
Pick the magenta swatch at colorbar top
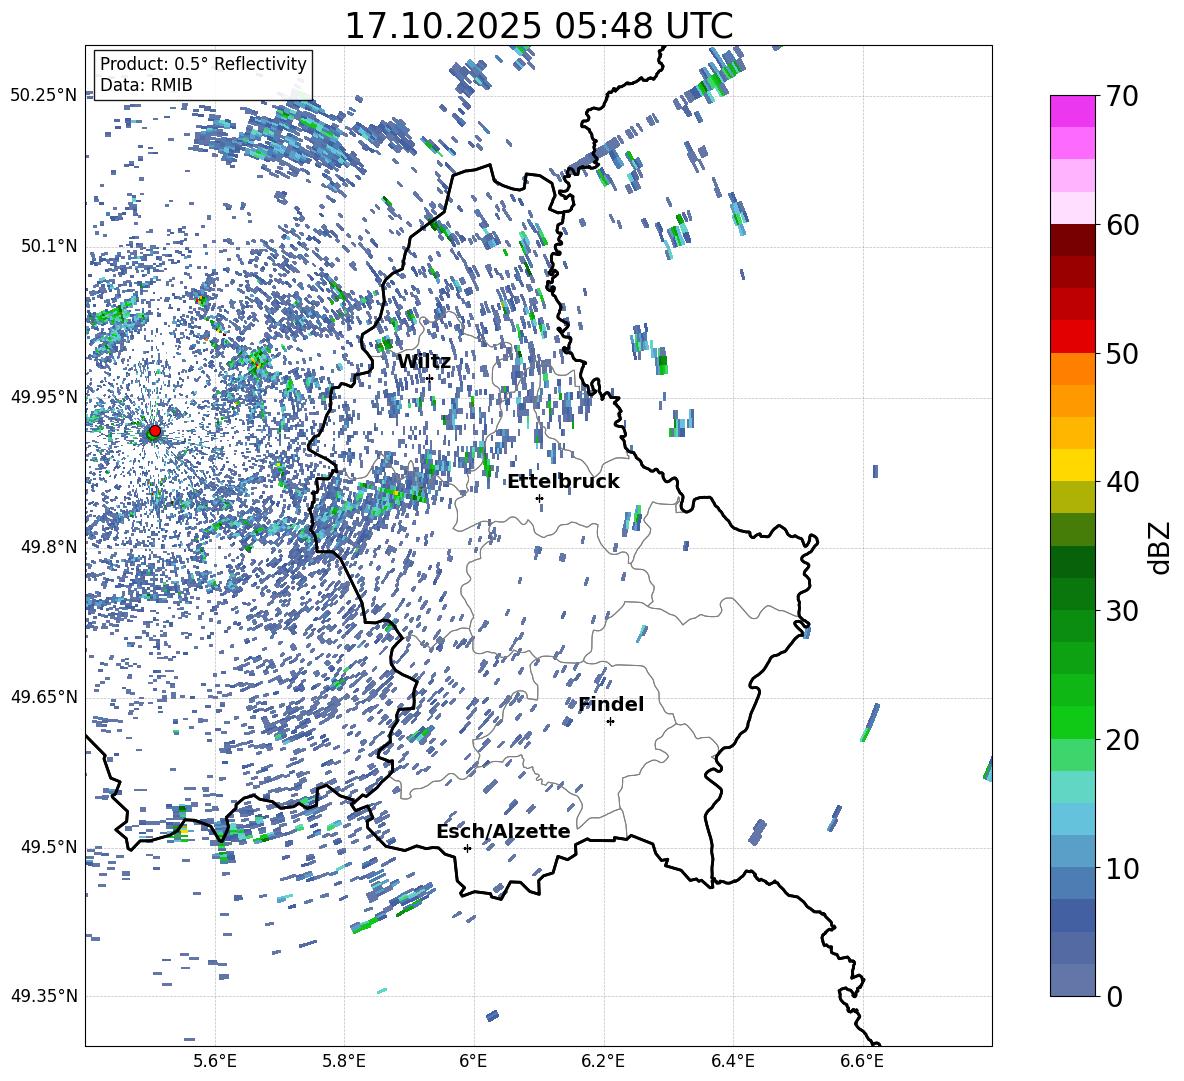[1073, 111]
